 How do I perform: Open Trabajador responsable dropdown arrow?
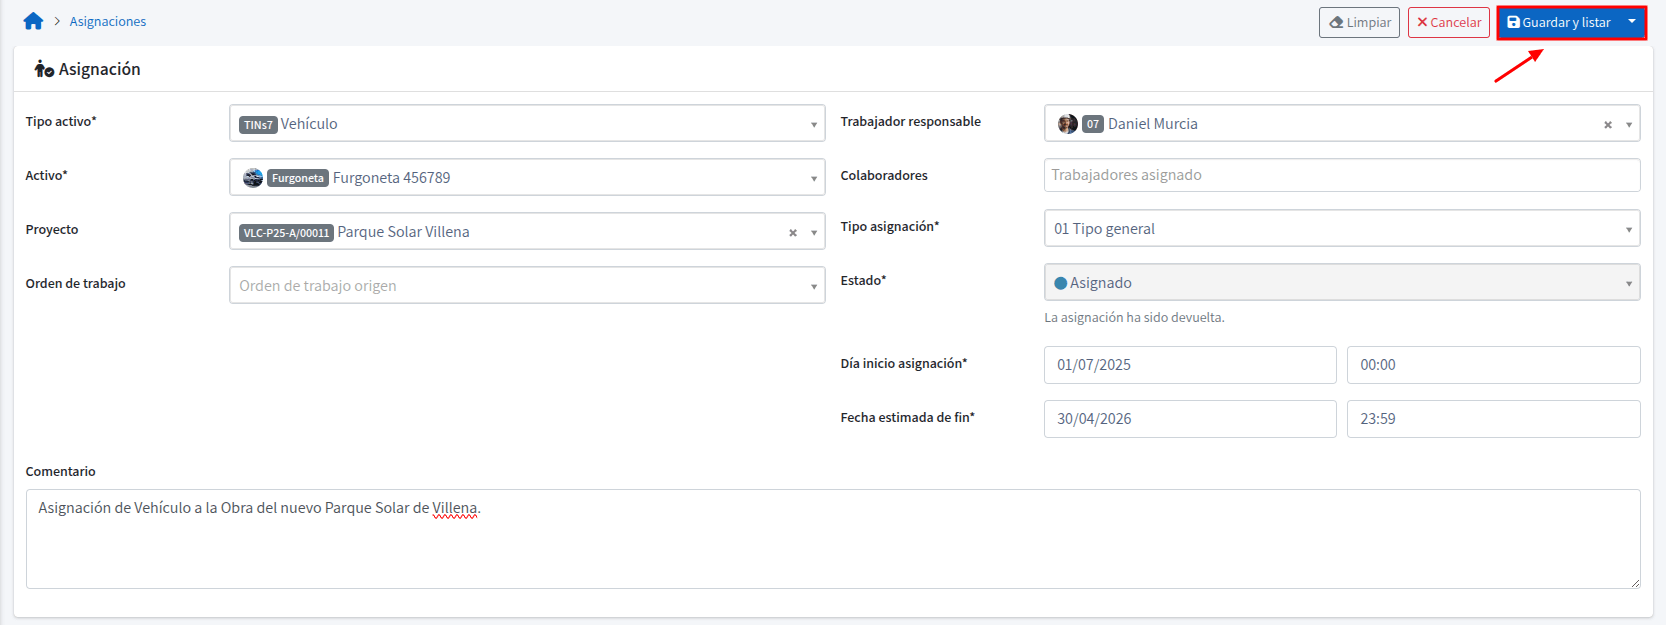[1629, 124]
